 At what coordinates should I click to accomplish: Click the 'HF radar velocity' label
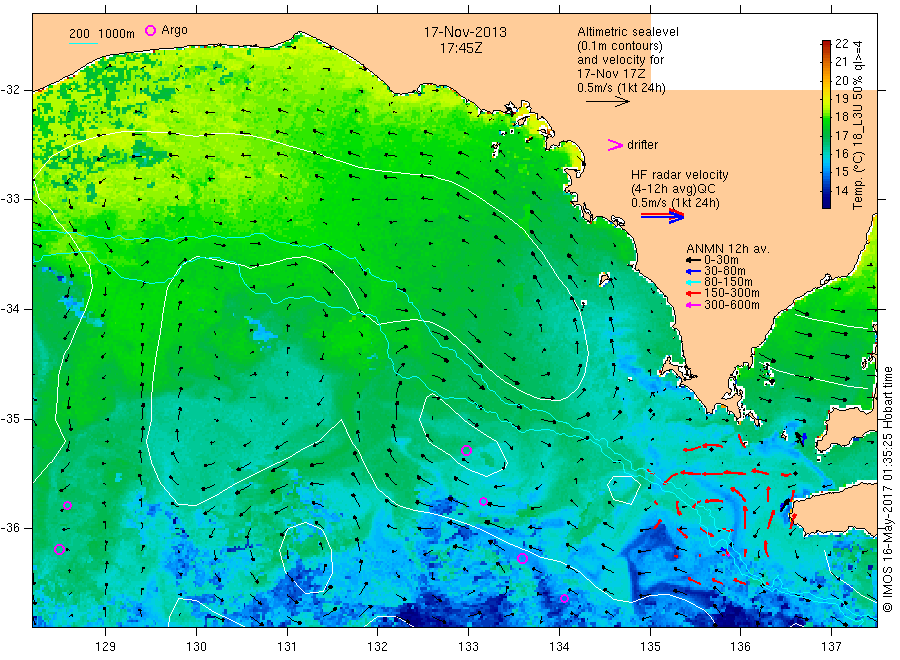[x=680, y=174]
